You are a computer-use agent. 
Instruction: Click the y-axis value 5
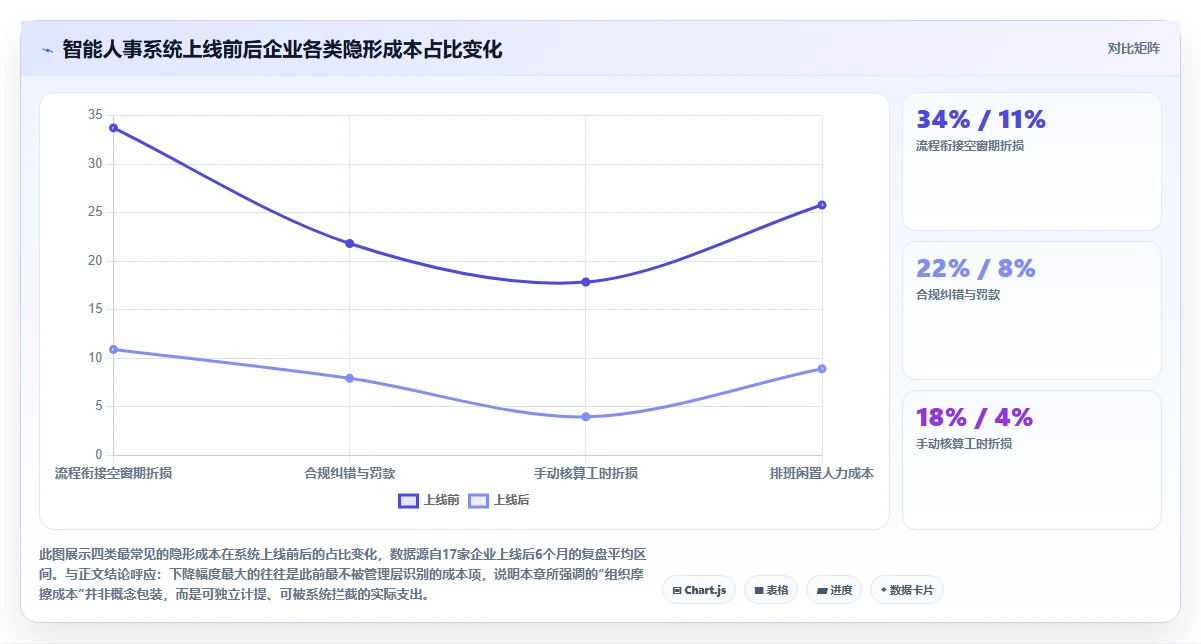99,406
